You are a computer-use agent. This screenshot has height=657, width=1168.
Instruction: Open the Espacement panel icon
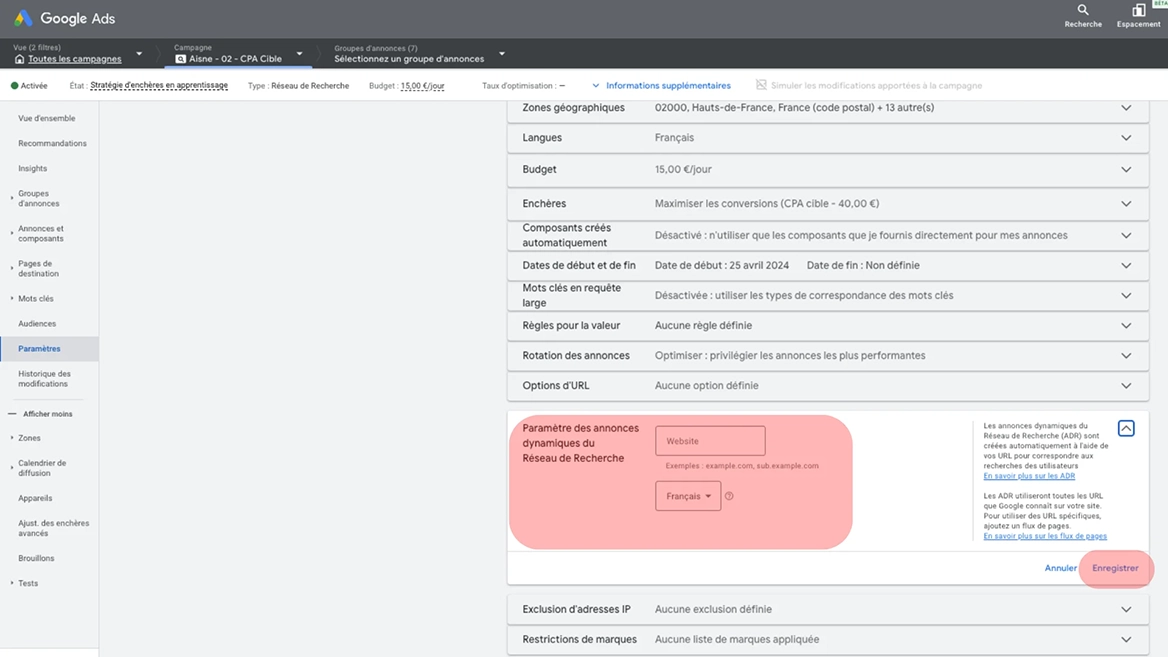coord(1138,10)
